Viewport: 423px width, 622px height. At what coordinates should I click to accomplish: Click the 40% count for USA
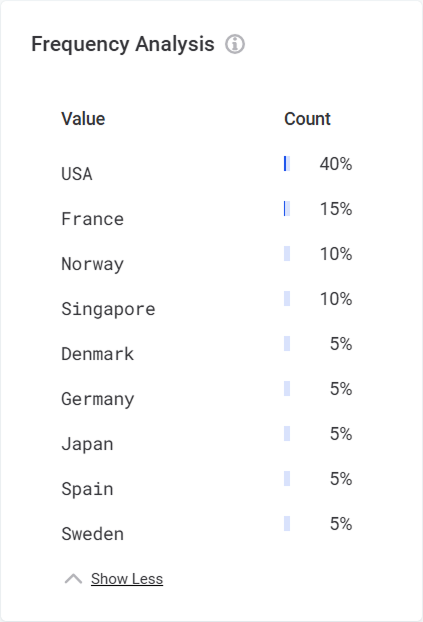[x=336, y=164]
